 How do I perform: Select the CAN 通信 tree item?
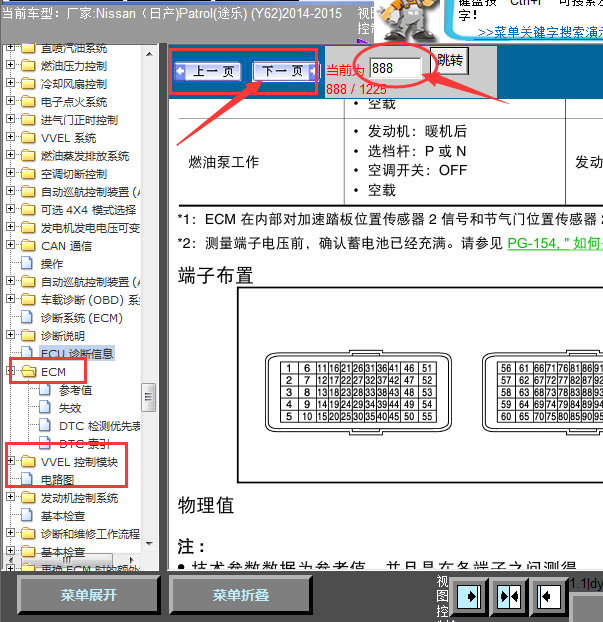(66, 246)
